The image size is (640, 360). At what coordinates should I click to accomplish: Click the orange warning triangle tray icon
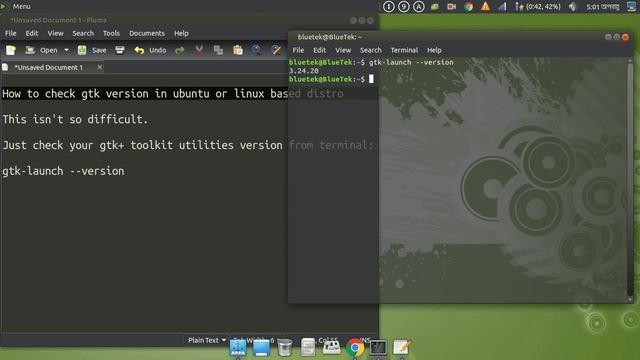tap(485, 7)
